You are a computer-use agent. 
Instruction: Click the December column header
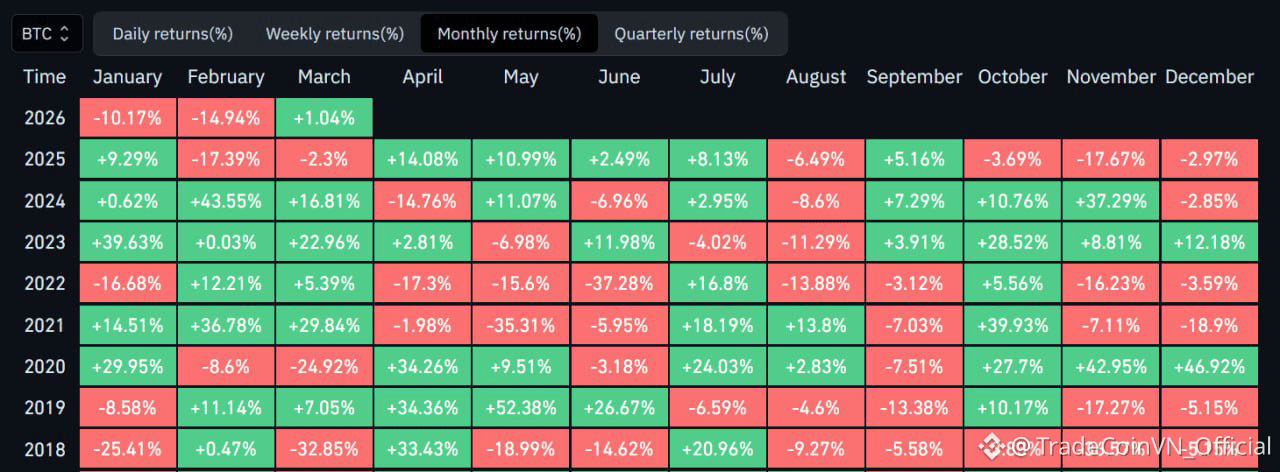click(1209, 77)
